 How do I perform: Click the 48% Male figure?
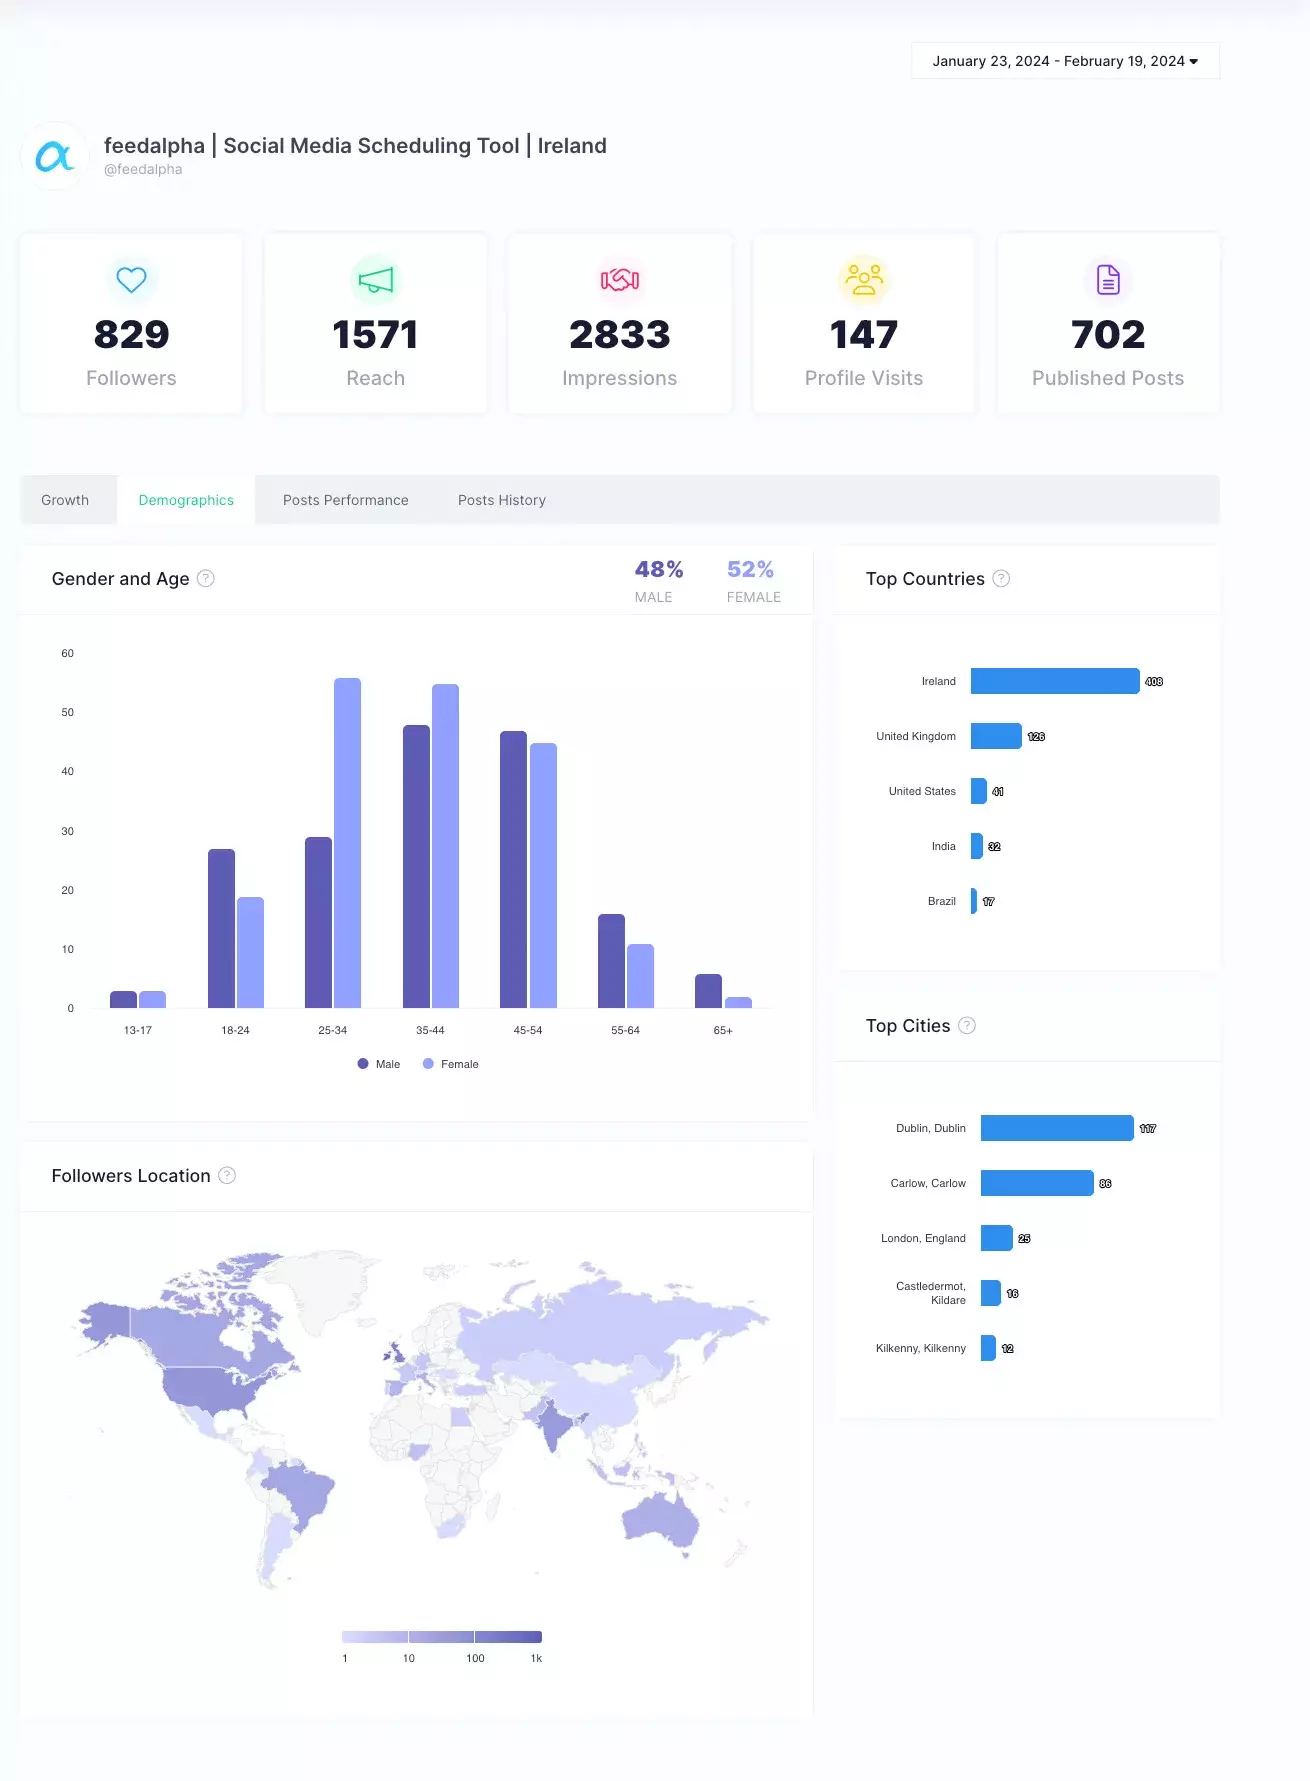click(x=659, y=569)
